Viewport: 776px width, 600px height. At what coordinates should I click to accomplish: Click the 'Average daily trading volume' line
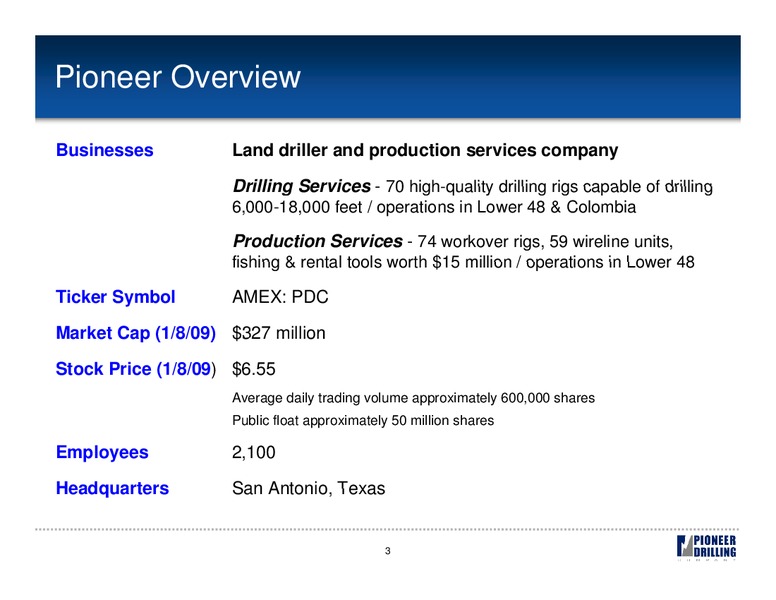413,398
